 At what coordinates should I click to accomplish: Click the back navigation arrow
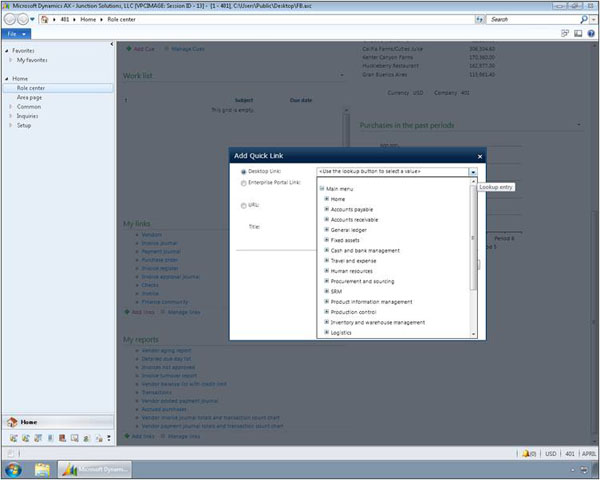coord(10,19)
